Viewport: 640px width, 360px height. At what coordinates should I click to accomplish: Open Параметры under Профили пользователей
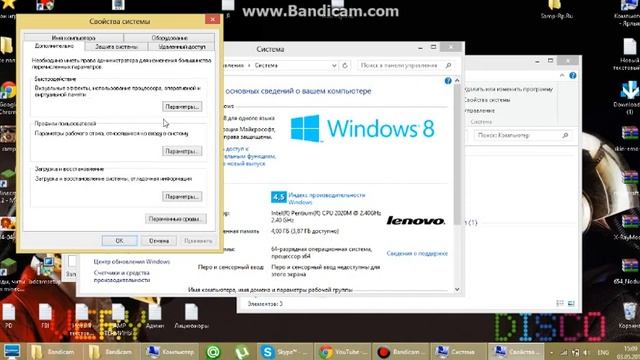[x=182, y=151]
